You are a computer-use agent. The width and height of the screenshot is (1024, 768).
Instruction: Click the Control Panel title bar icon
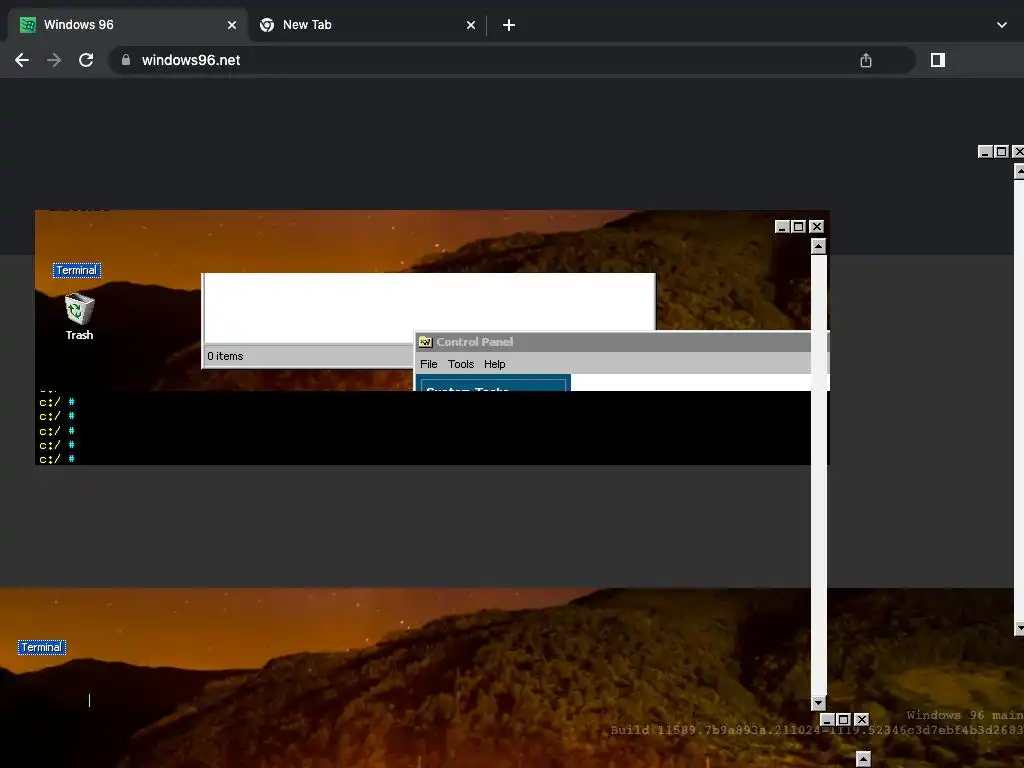click(426, 342)
